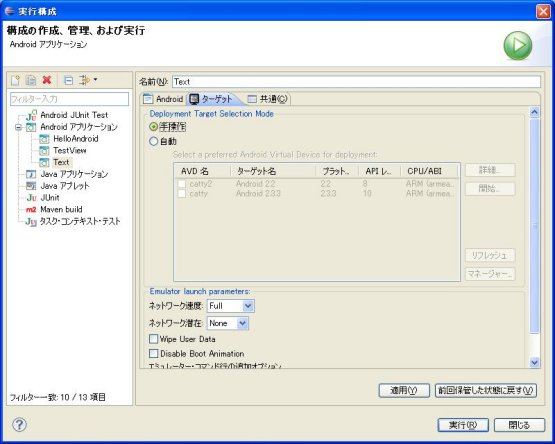
Task: Click the 実行 run button
Action: [463, 425]
